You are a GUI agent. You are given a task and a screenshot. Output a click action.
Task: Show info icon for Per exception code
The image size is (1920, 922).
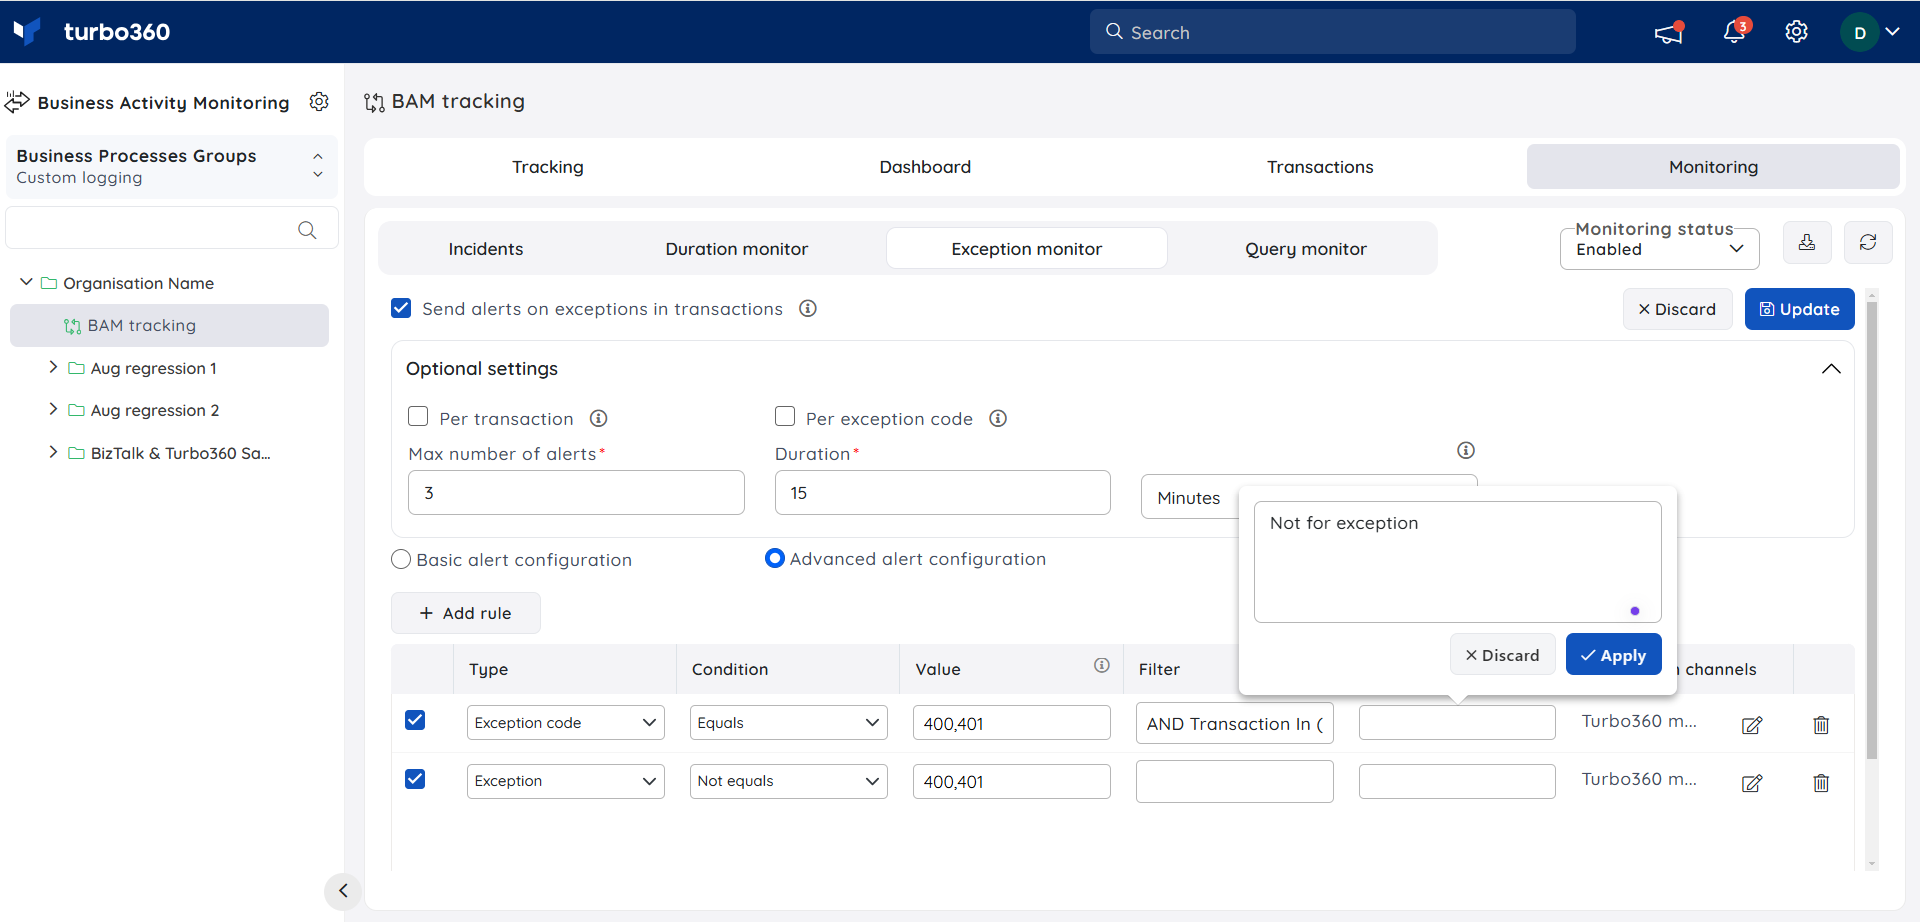click(998, 419)
